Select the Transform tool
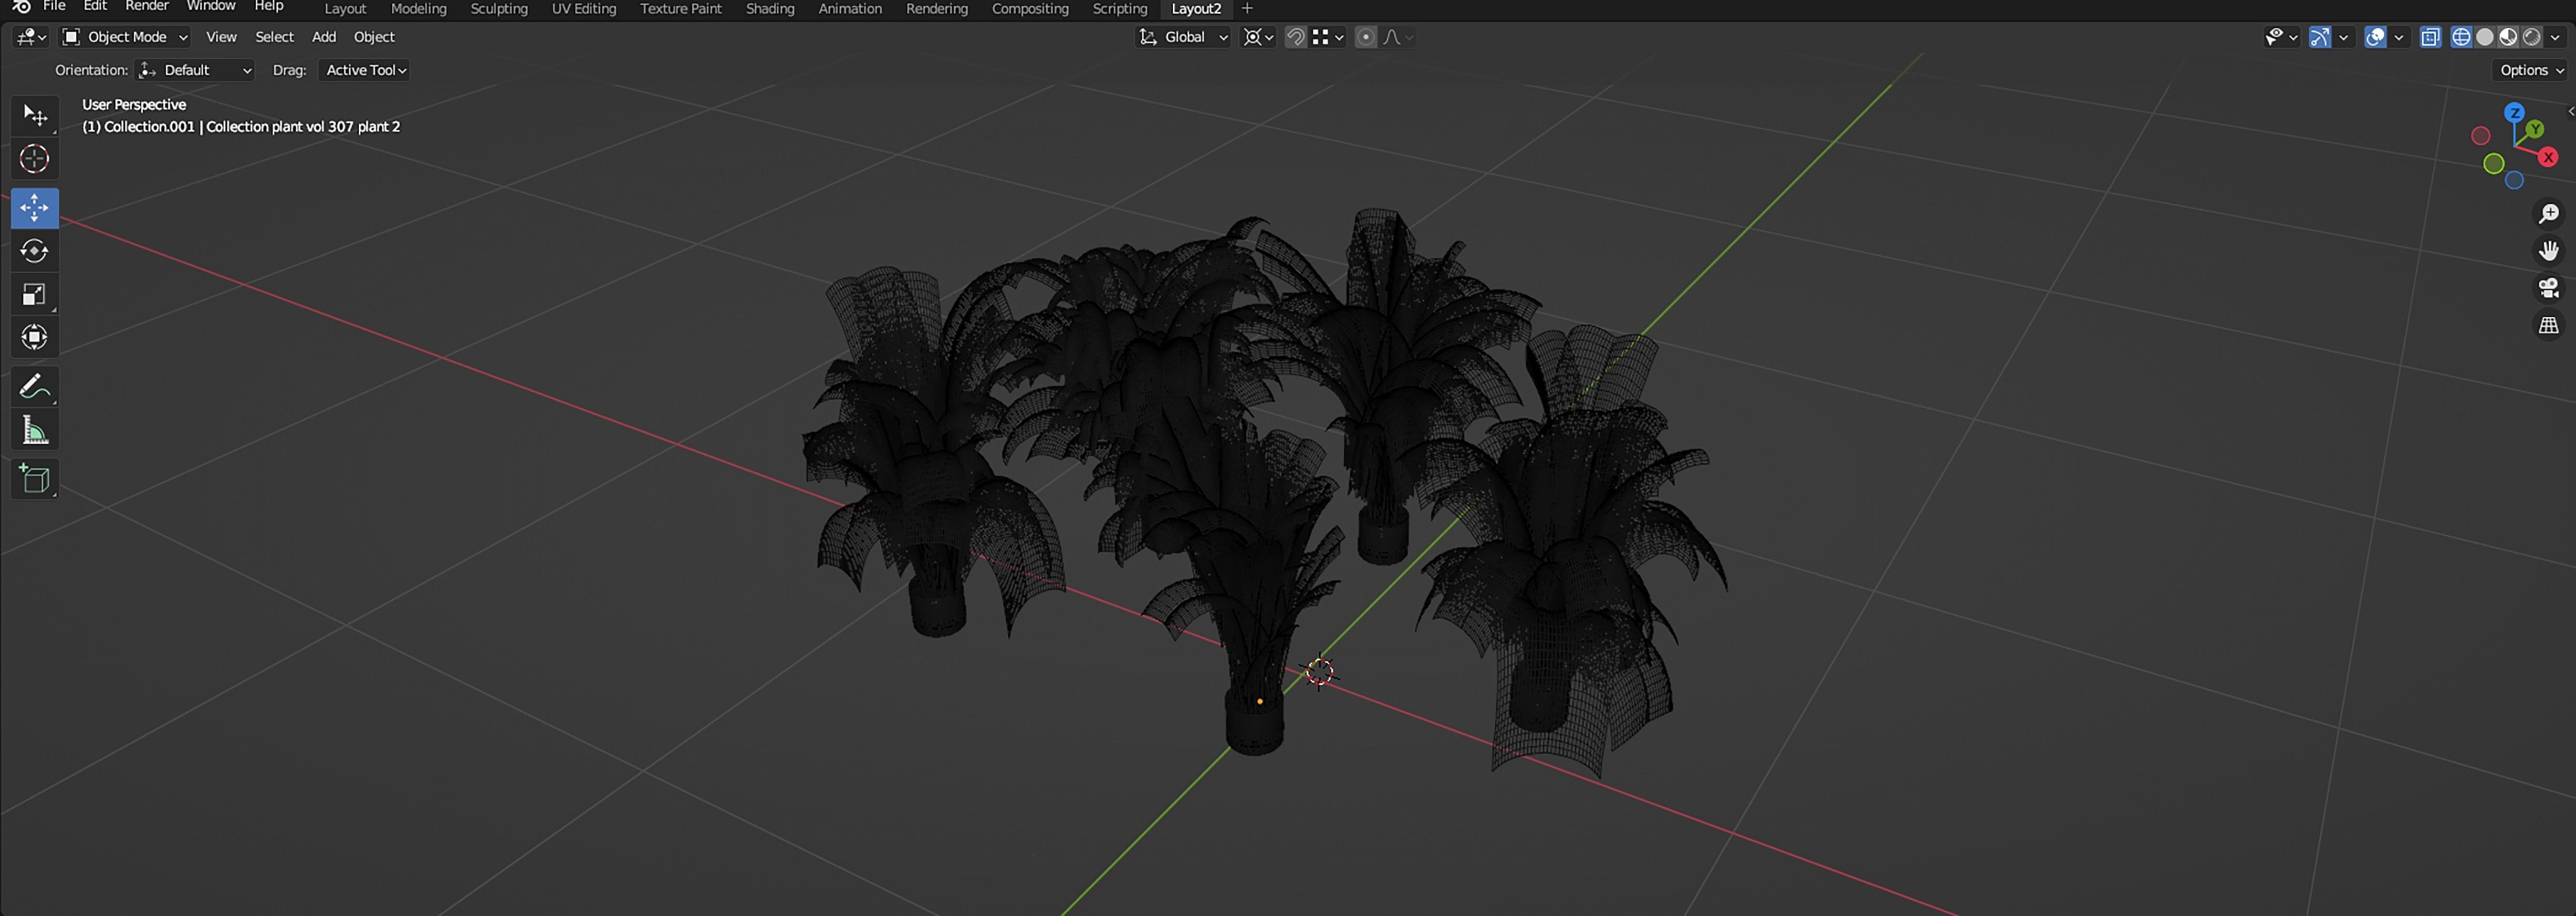 click(35, 337)
